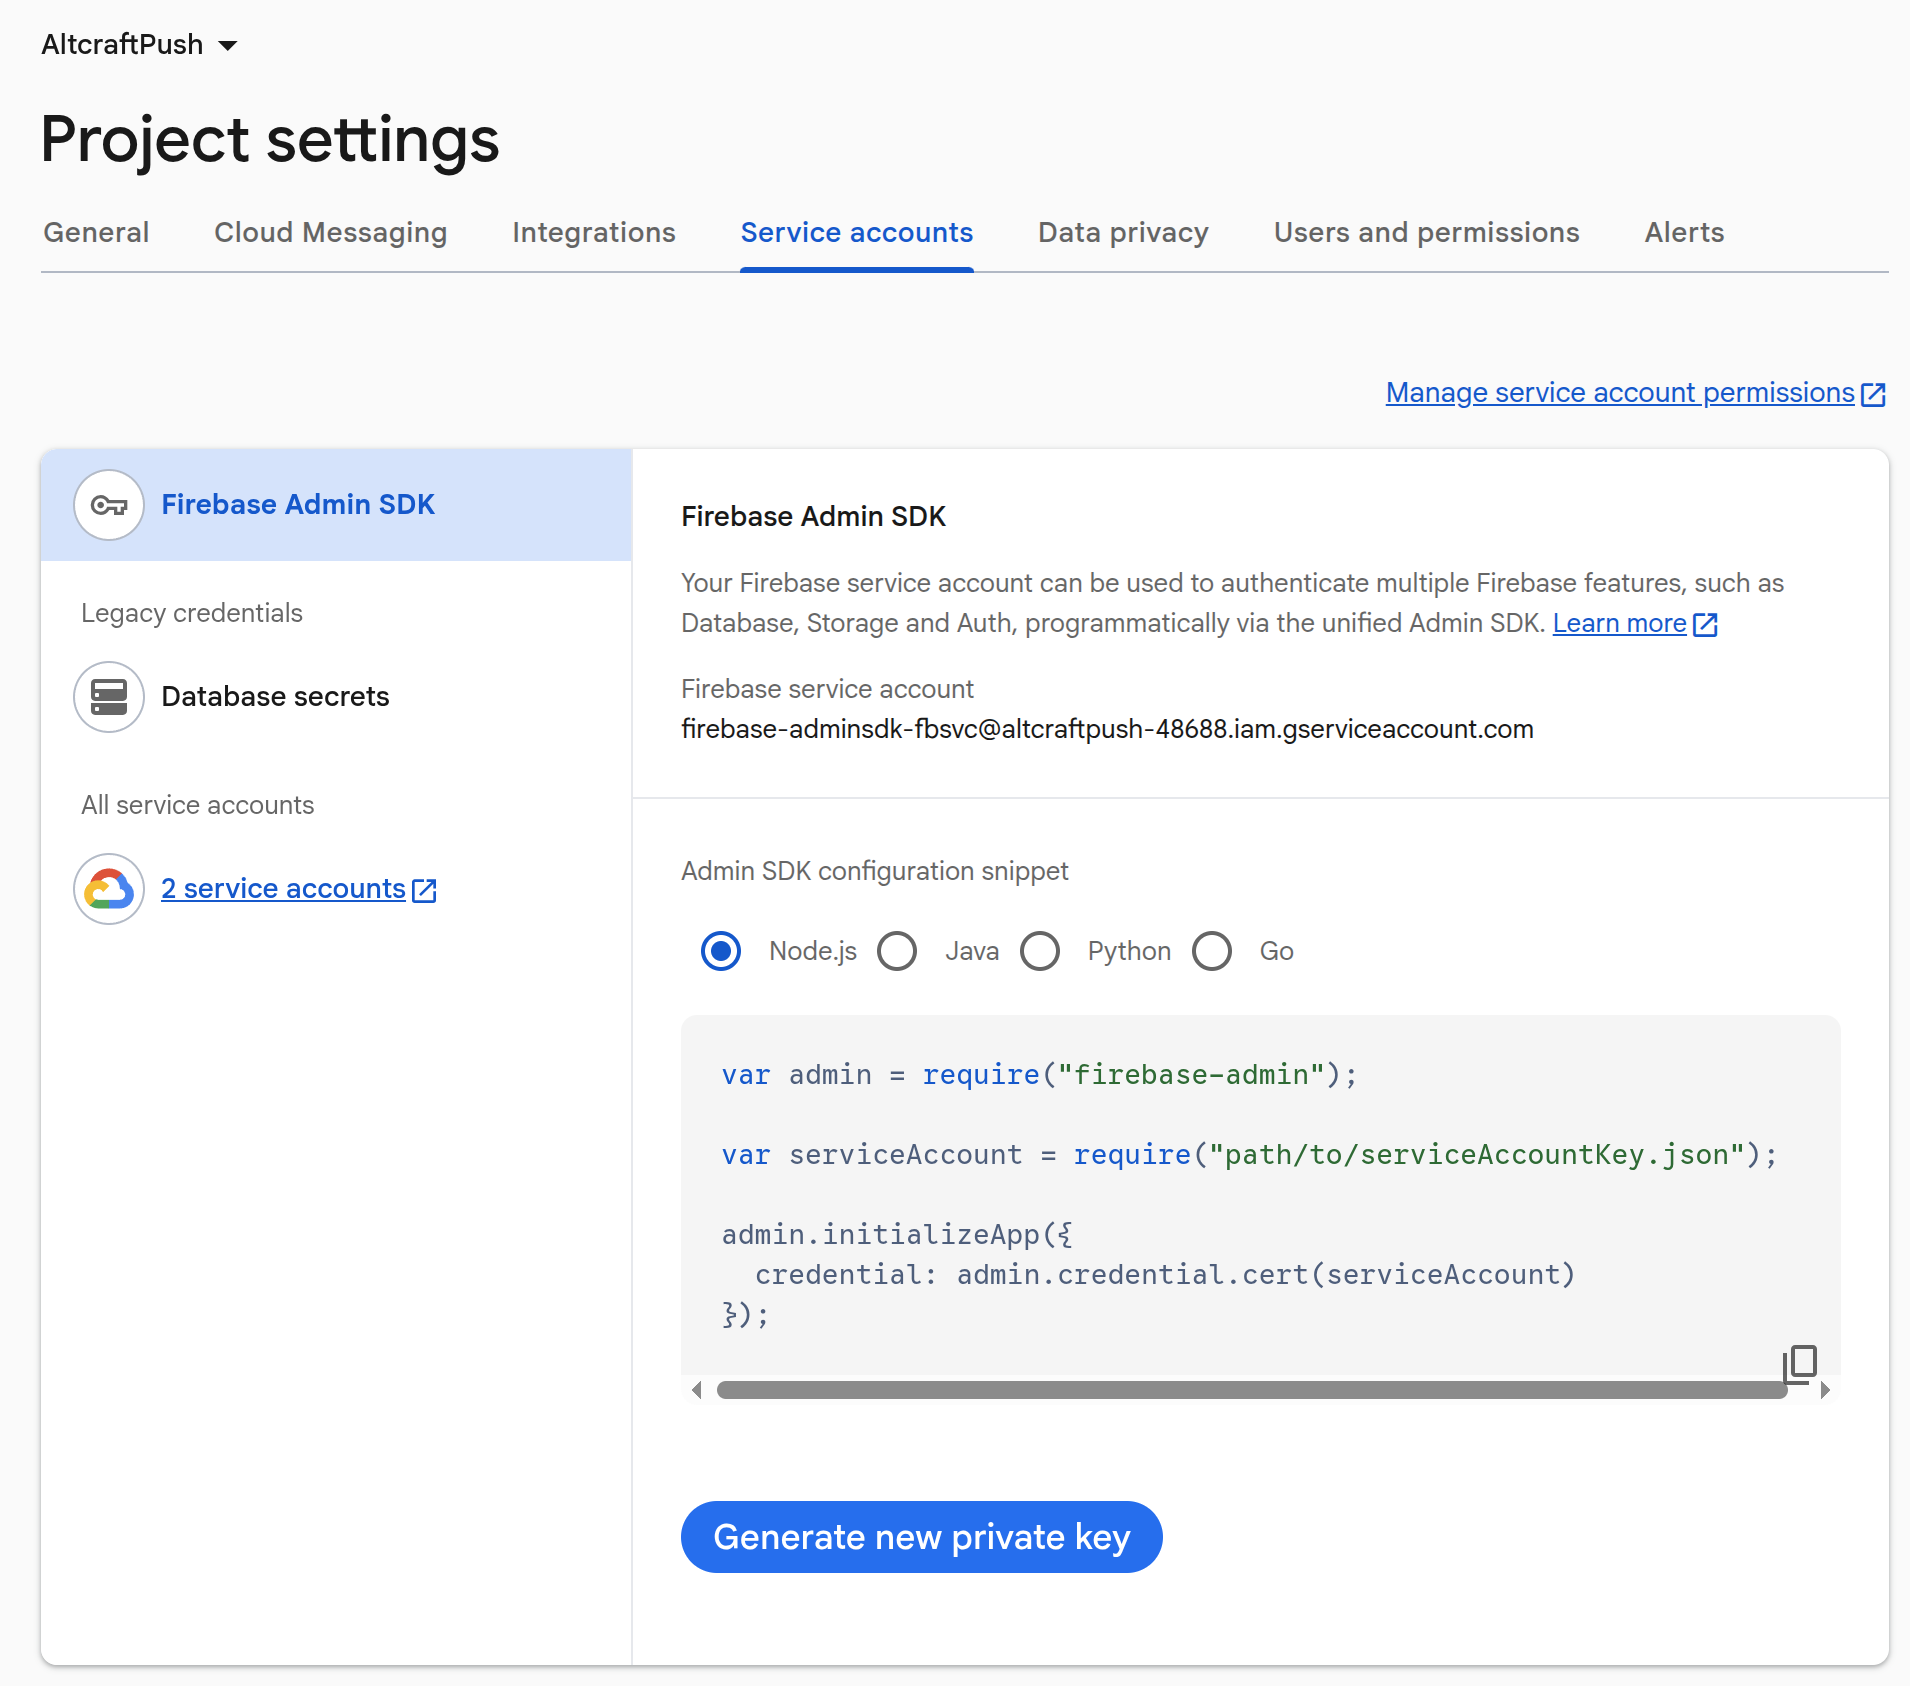Click the Legacy credentials heading

(192, 613)
